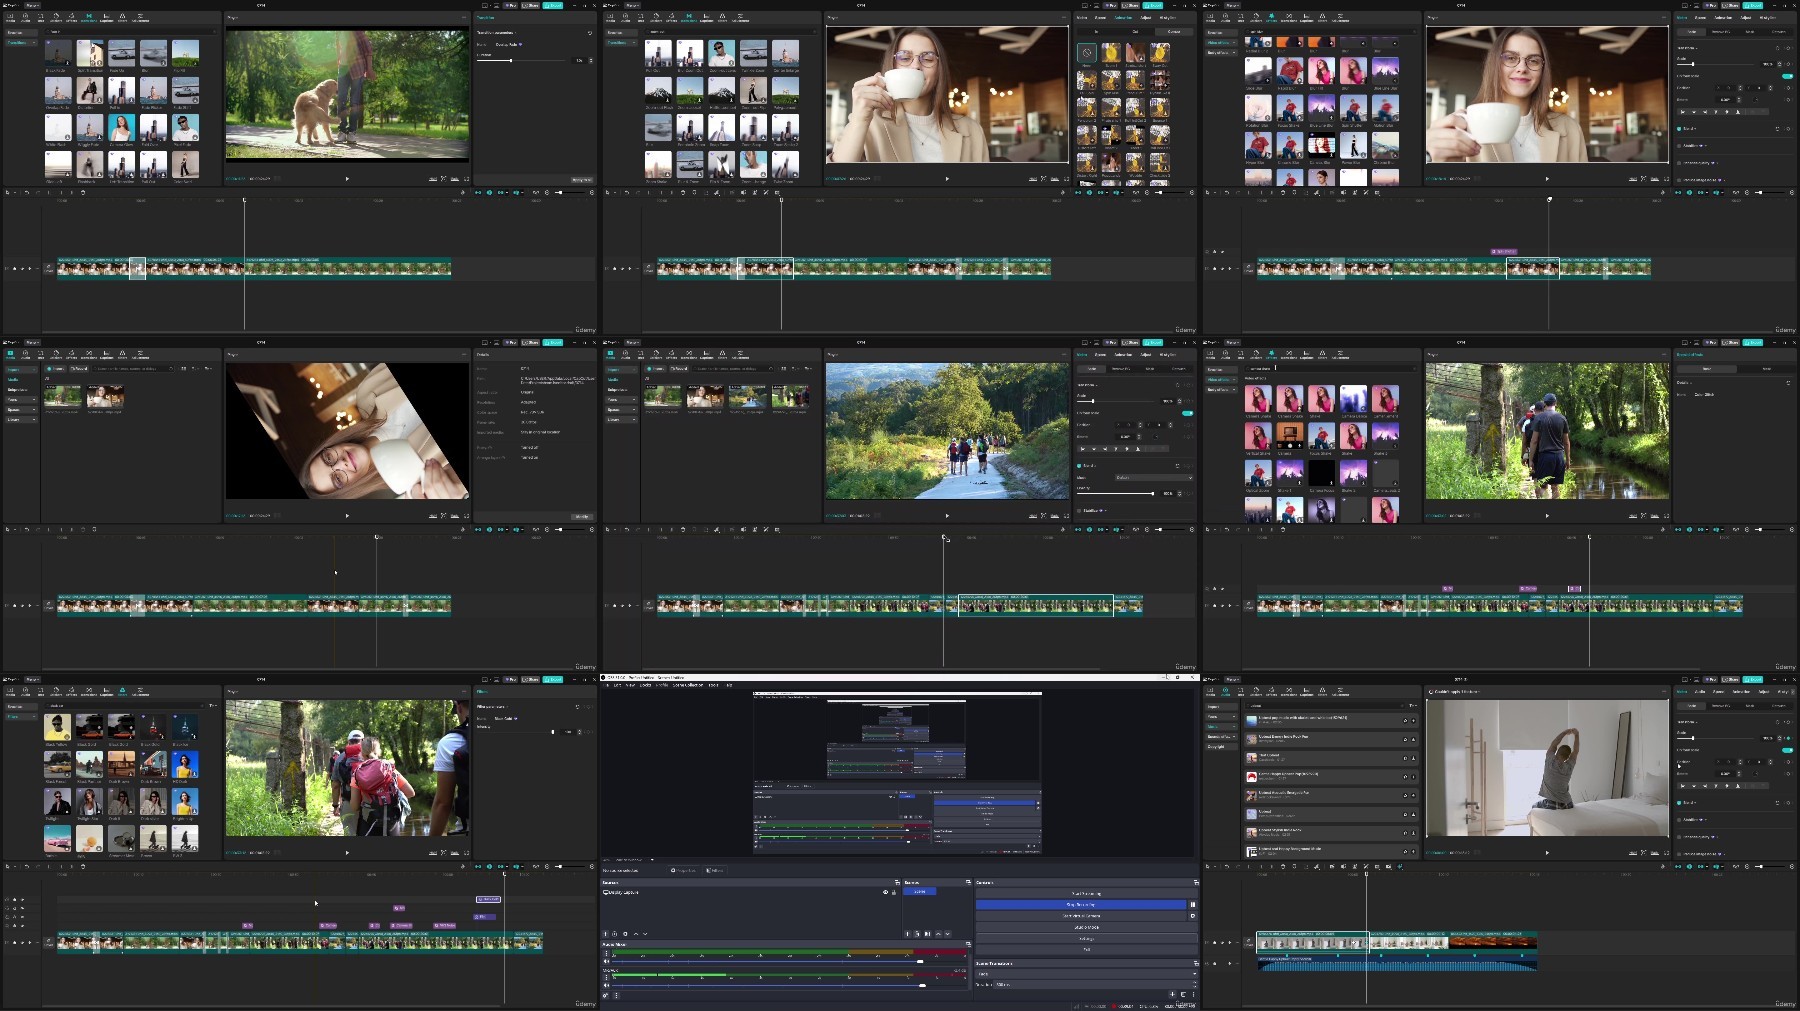The width and height of the screenshot is (1800, 1011).
Task: Adjust upper volume slider in OBS Audio Mixer
Action: [x=789, y=961]
